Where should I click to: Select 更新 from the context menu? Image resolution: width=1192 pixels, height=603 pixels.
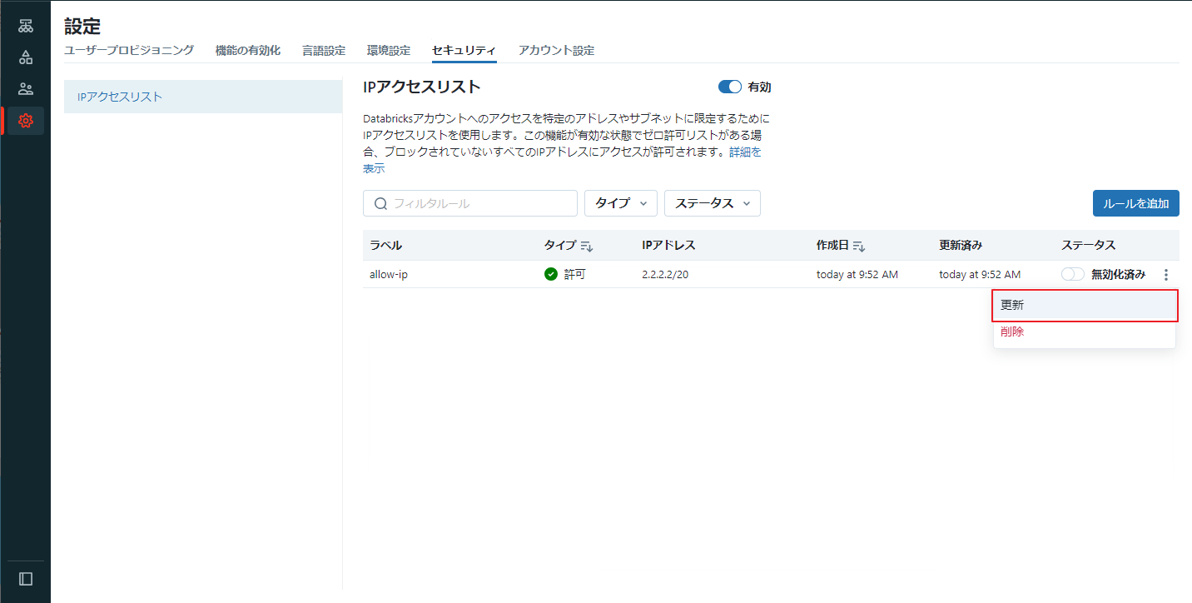click(1084, 305)
